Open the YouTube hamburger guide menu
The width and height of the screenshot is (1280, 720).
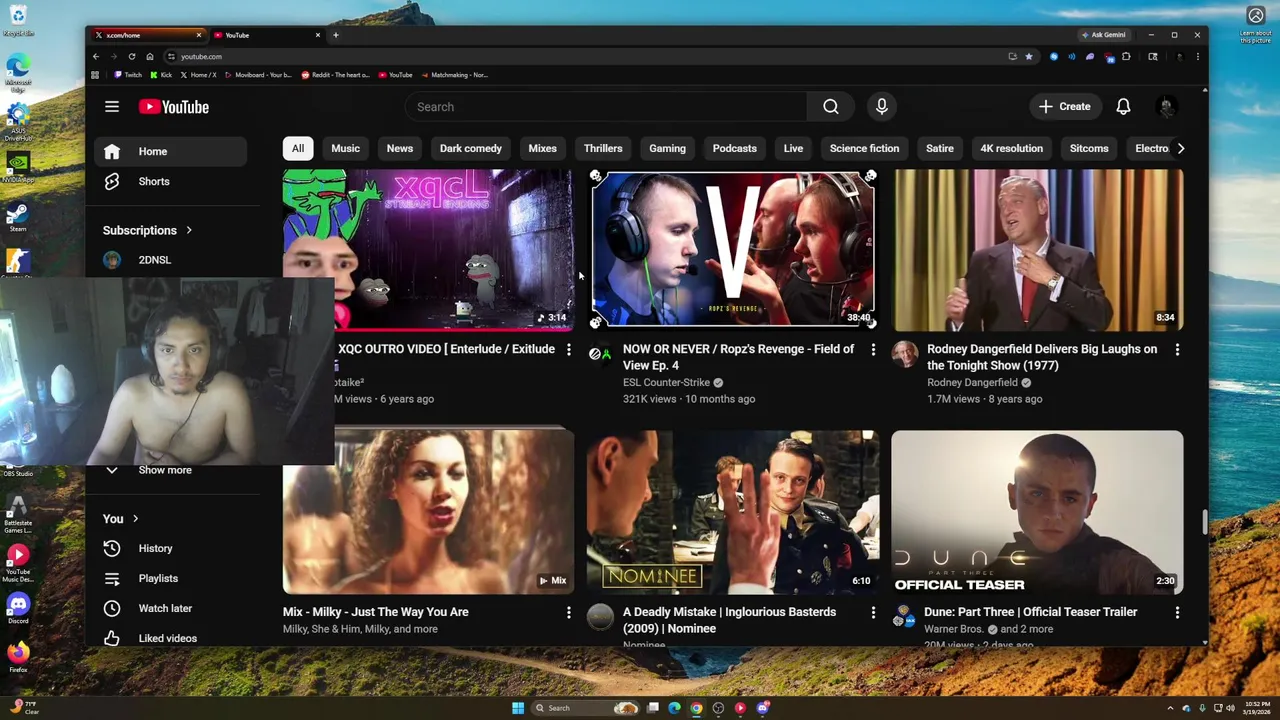click(112, 107)
